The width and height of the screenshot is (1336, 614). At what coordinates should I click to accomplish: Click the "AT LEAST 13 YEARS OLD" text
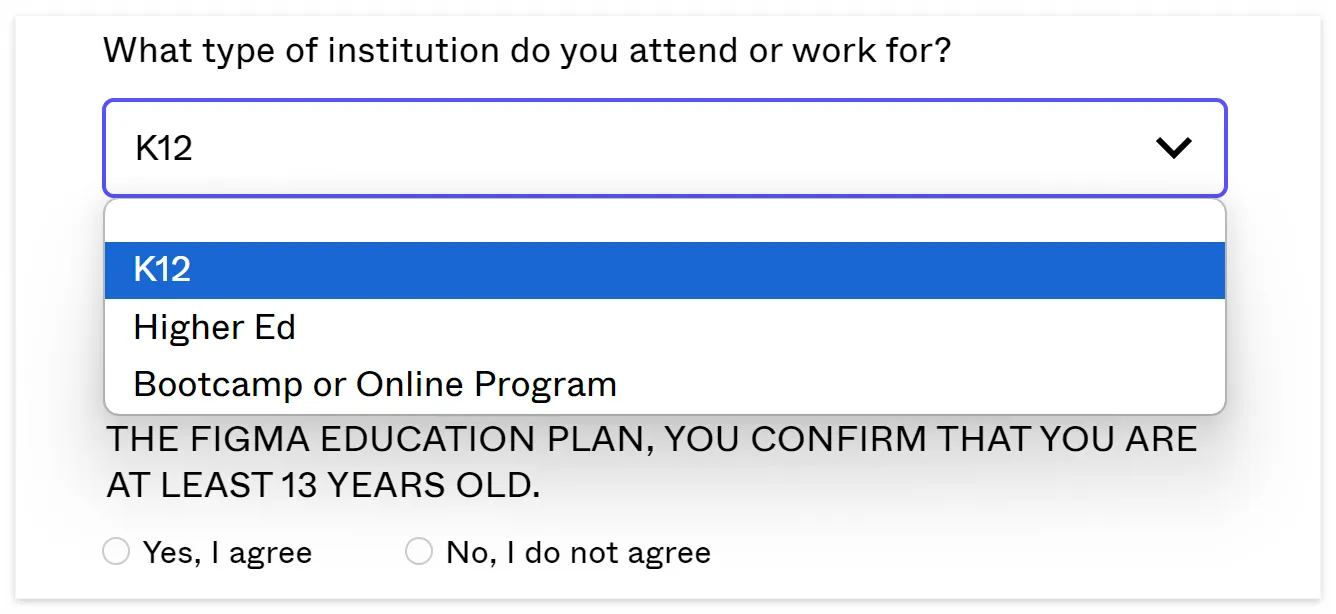click(x=323, y=486)
